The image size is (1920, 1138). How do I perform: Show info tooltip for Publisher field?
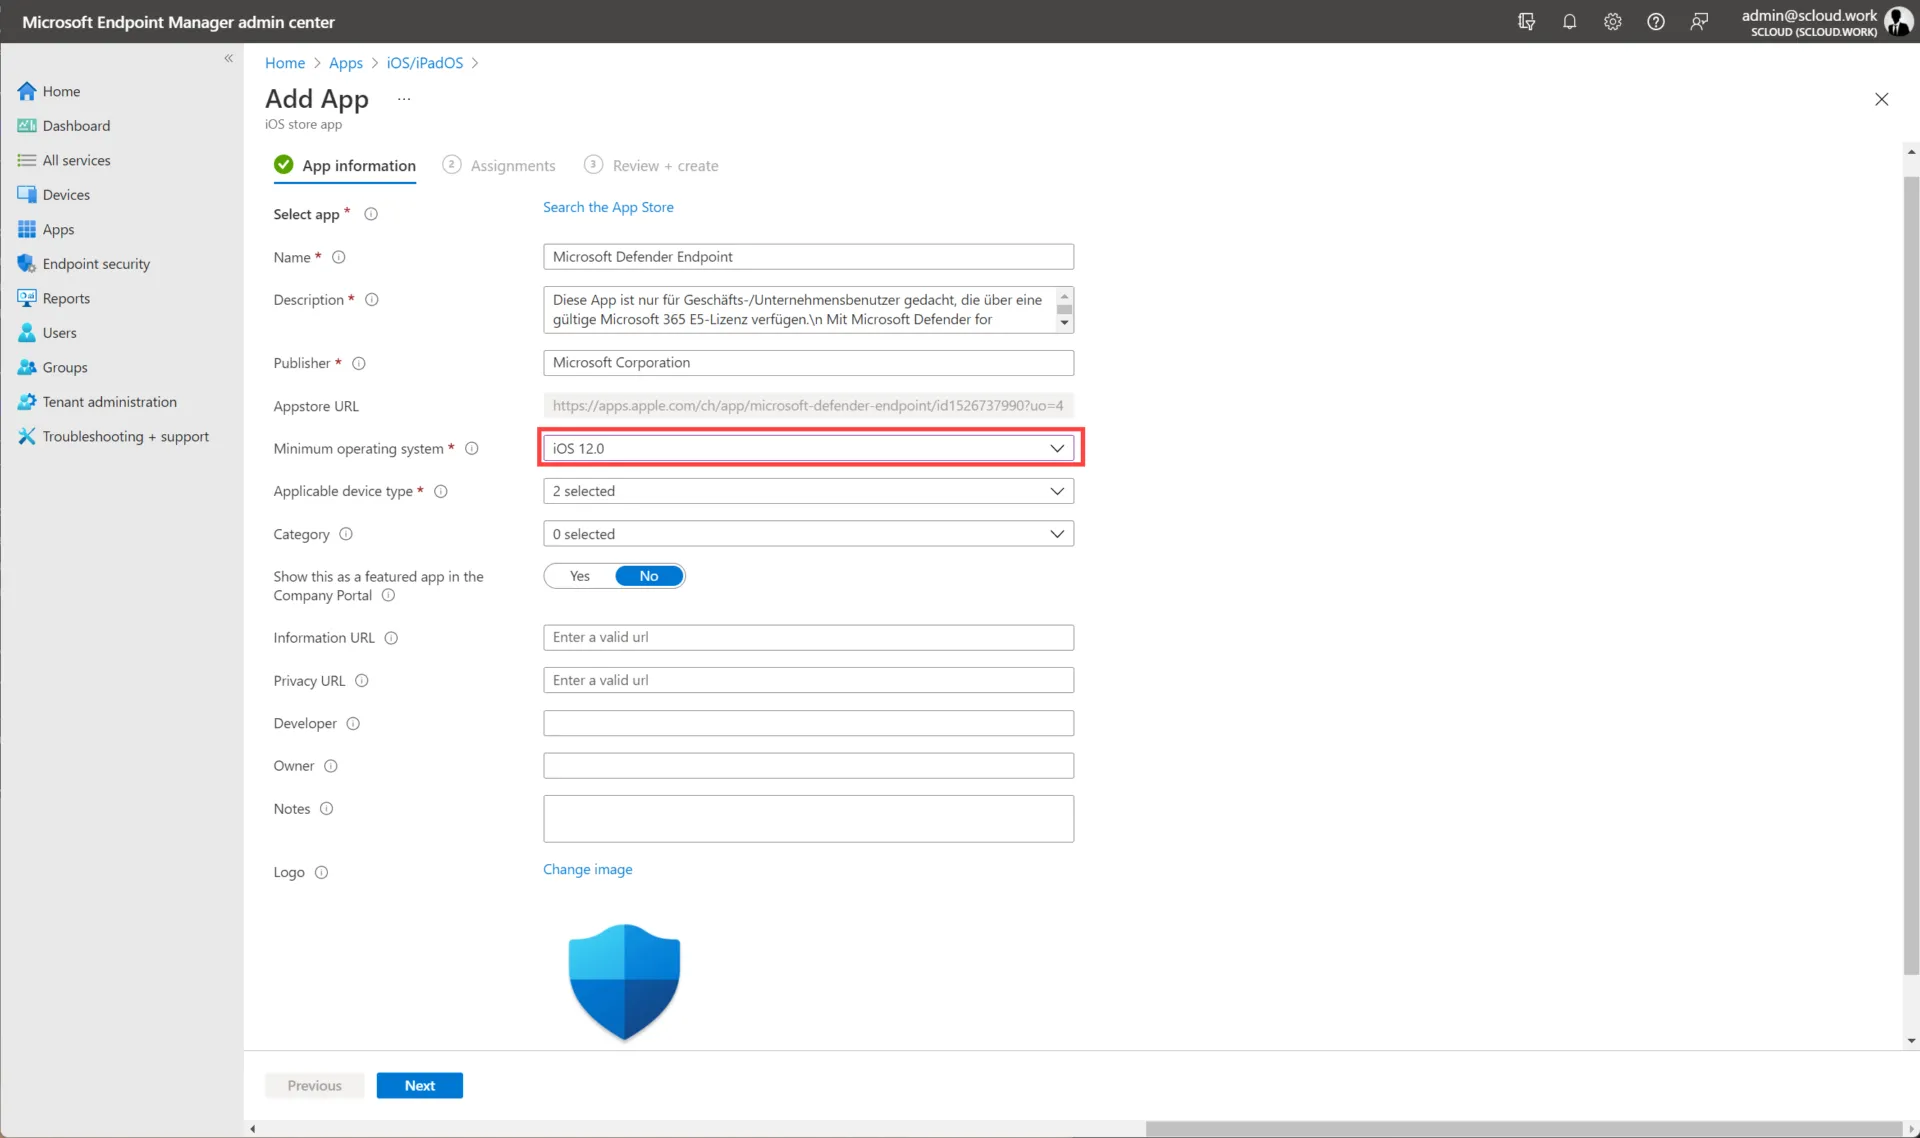coord(359,363)
